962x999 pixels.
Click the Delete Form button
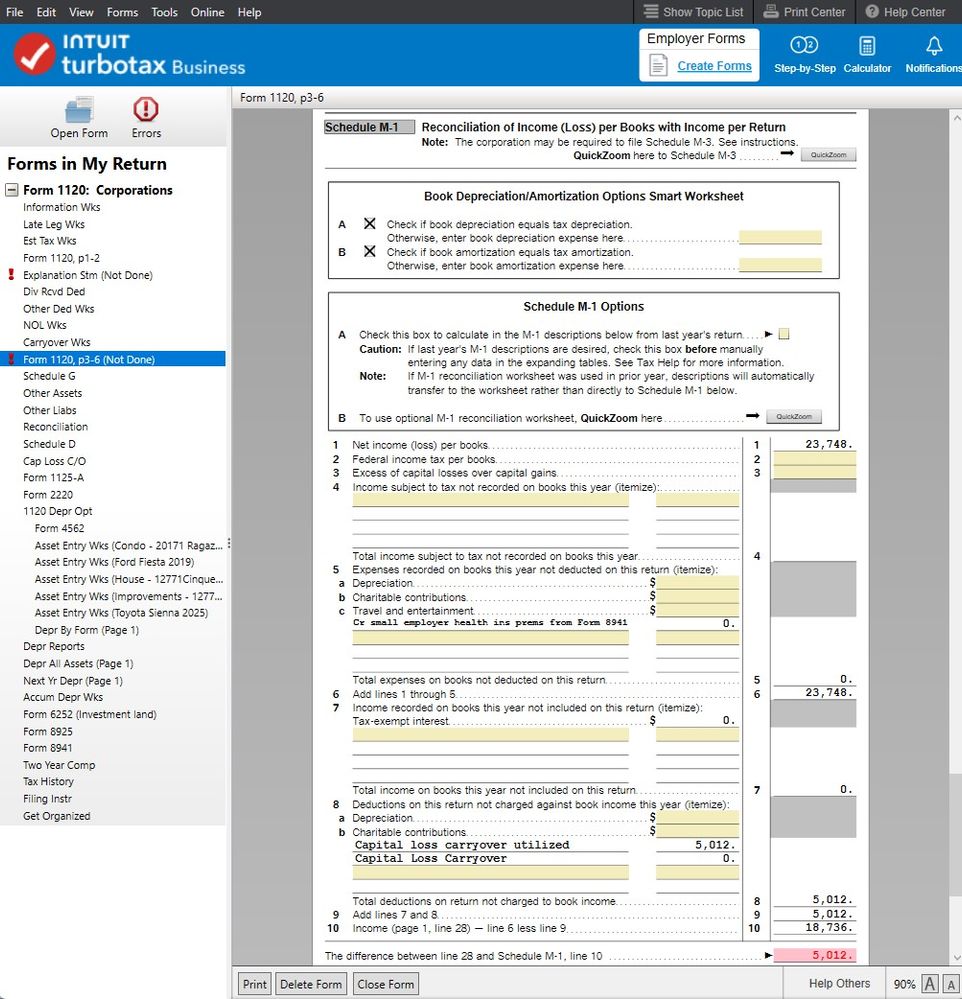point(311,984)
